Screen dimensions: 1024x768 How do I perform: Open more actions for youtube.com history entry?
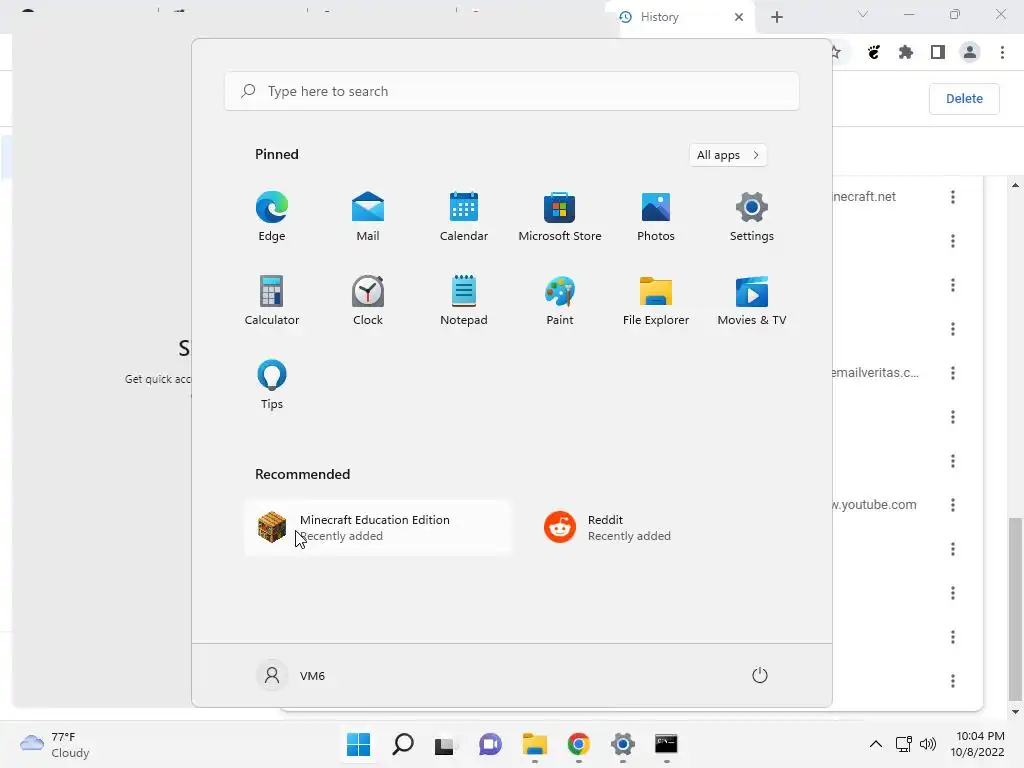(953, 505)
